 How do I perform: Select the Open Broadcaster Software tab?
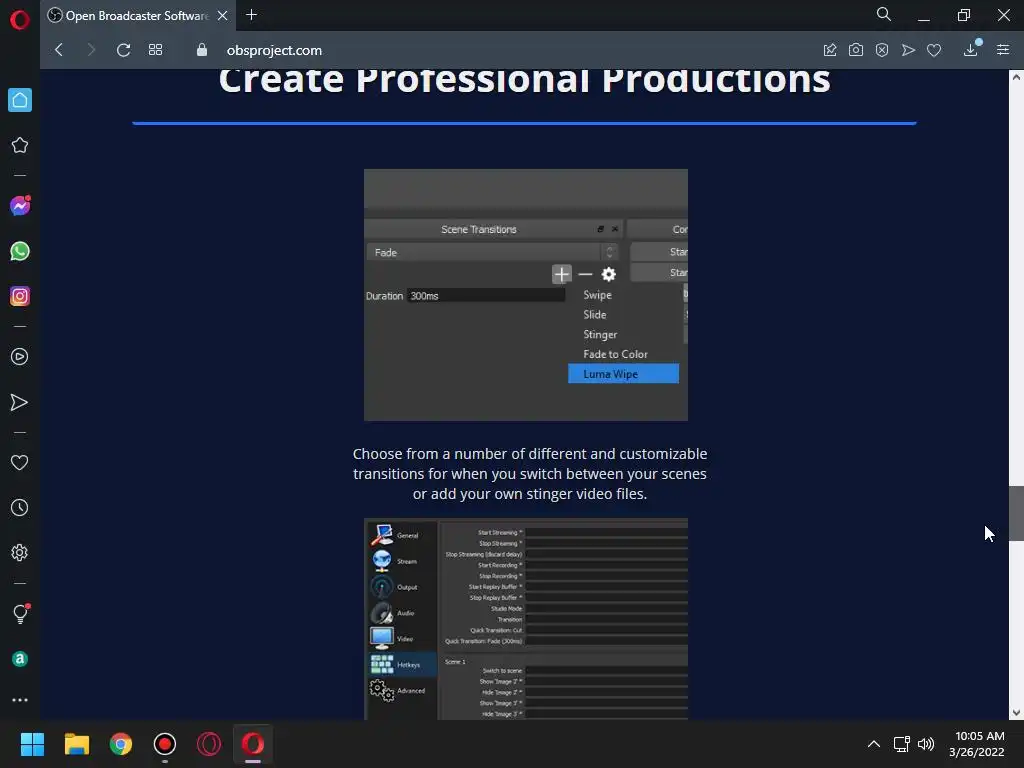coord(137,16)
